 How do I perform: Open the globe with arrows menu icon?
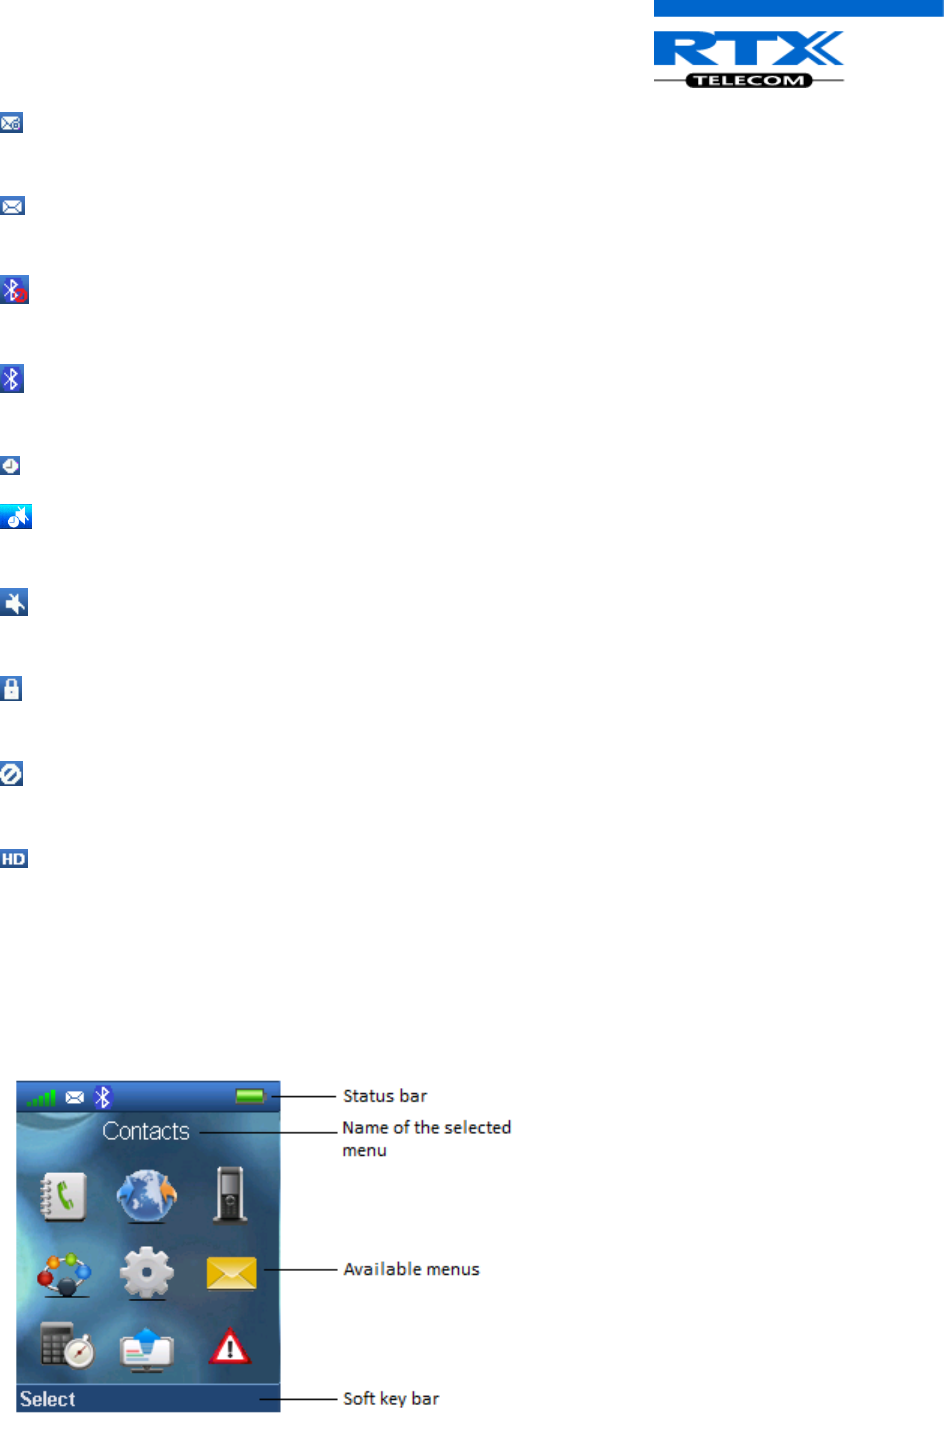tap(147, 1196)
